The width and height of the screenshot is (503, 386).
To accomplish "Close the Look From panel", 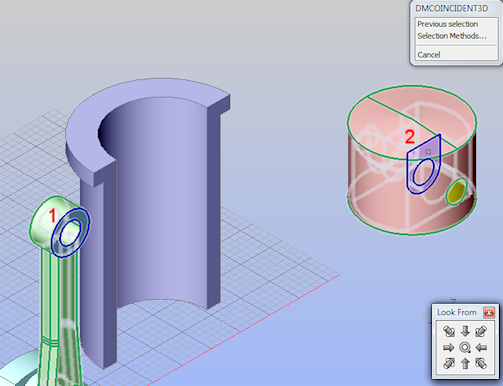I will coord(489,313).
